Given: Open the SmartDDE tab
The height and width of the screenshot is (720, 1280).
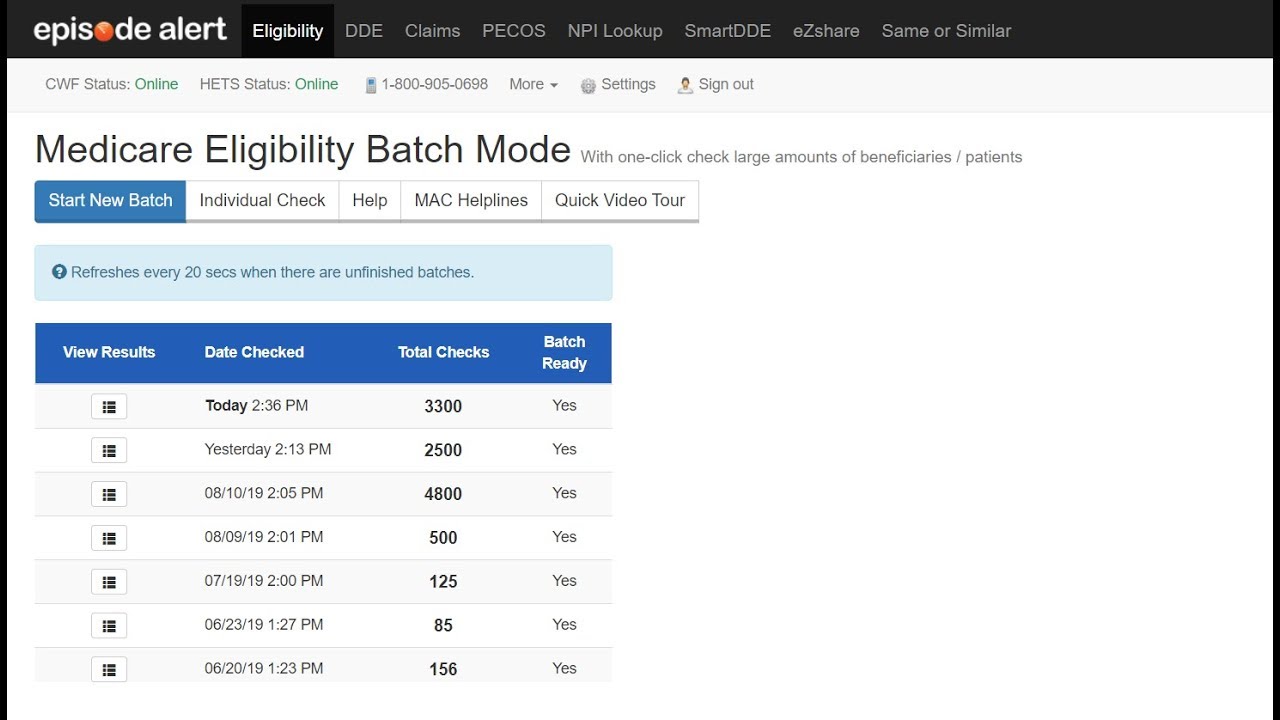Looking at the screenshot, I should click(x=728, y=31).
